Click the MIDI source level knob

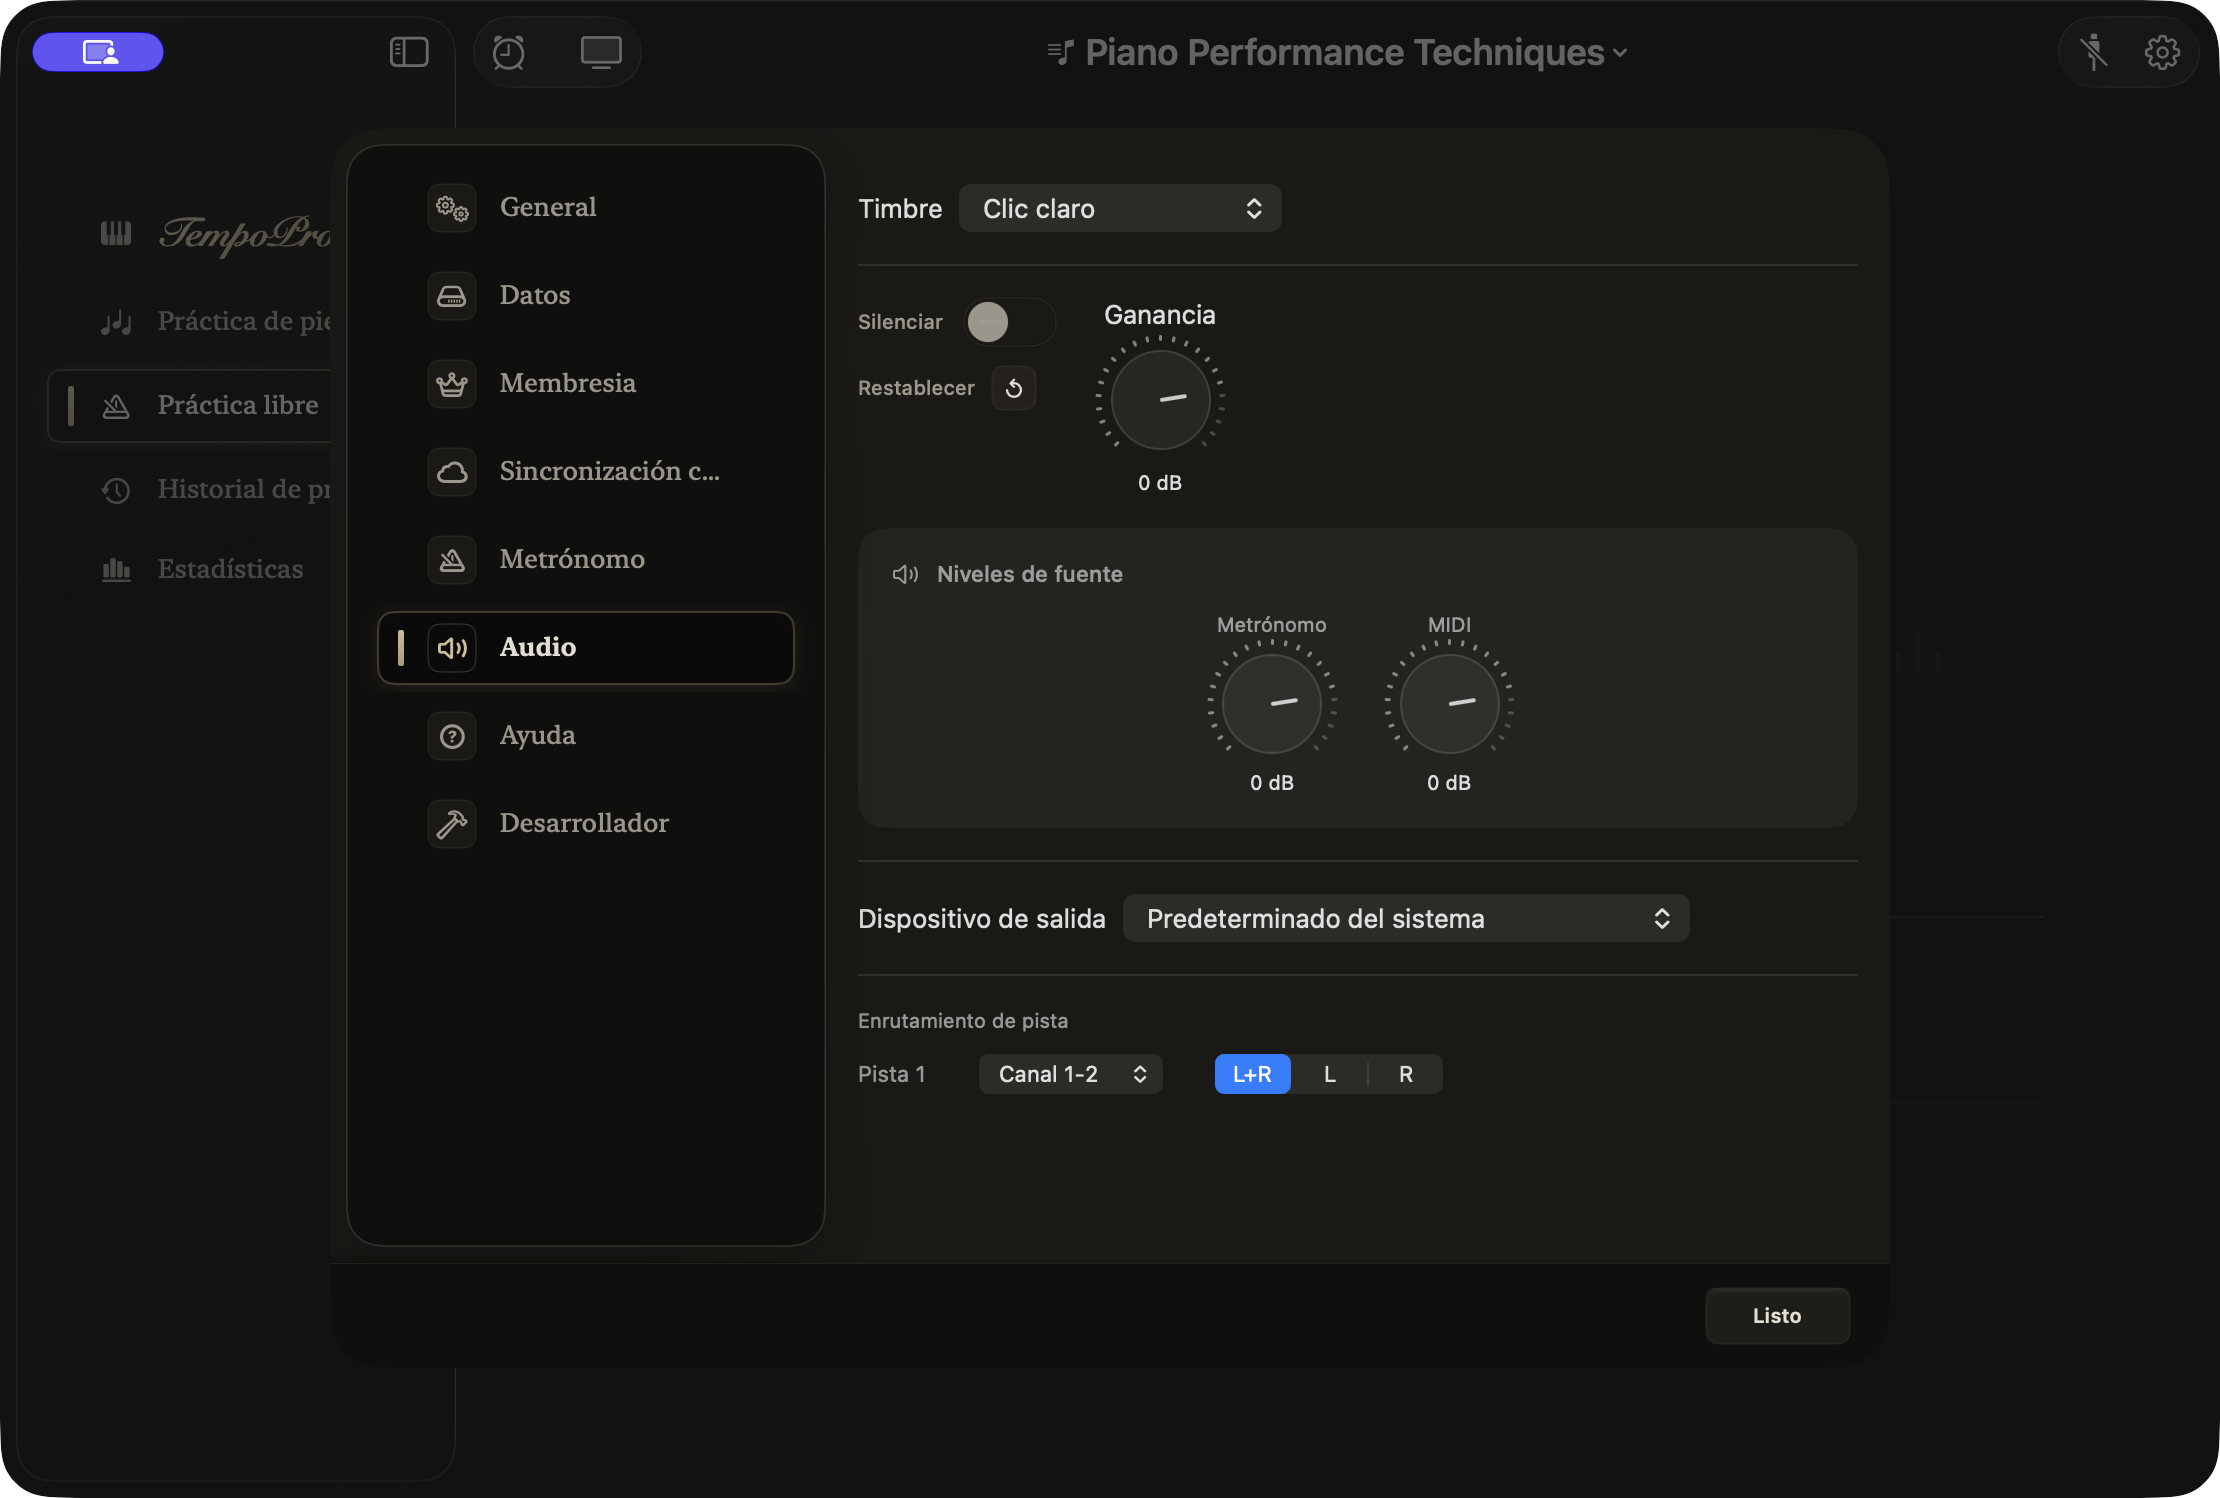coord(1449,703)
